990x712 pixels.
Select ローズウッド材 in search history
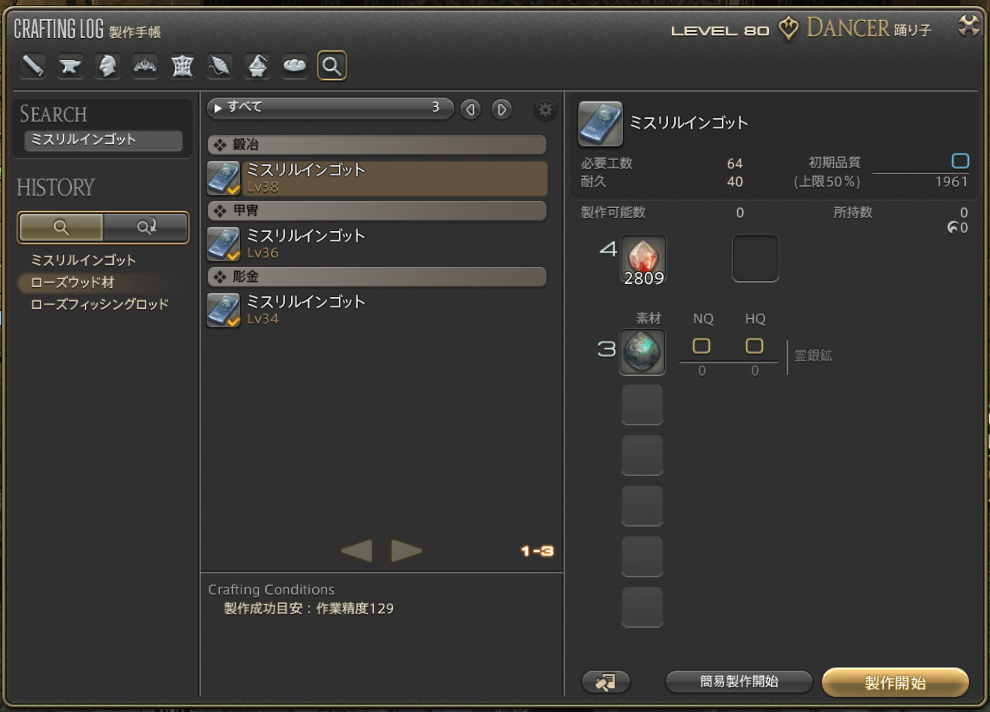[73, 282]
